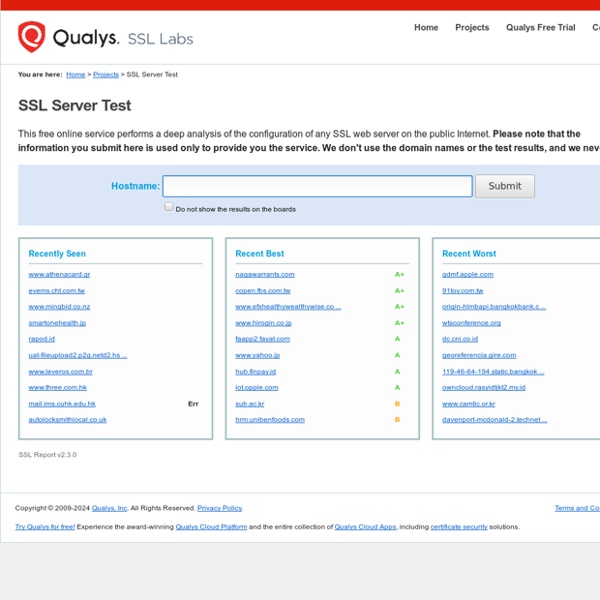Open the Projects navigation menu item
The height and width of the screenshot is (600, 600).
click(472, 28)
